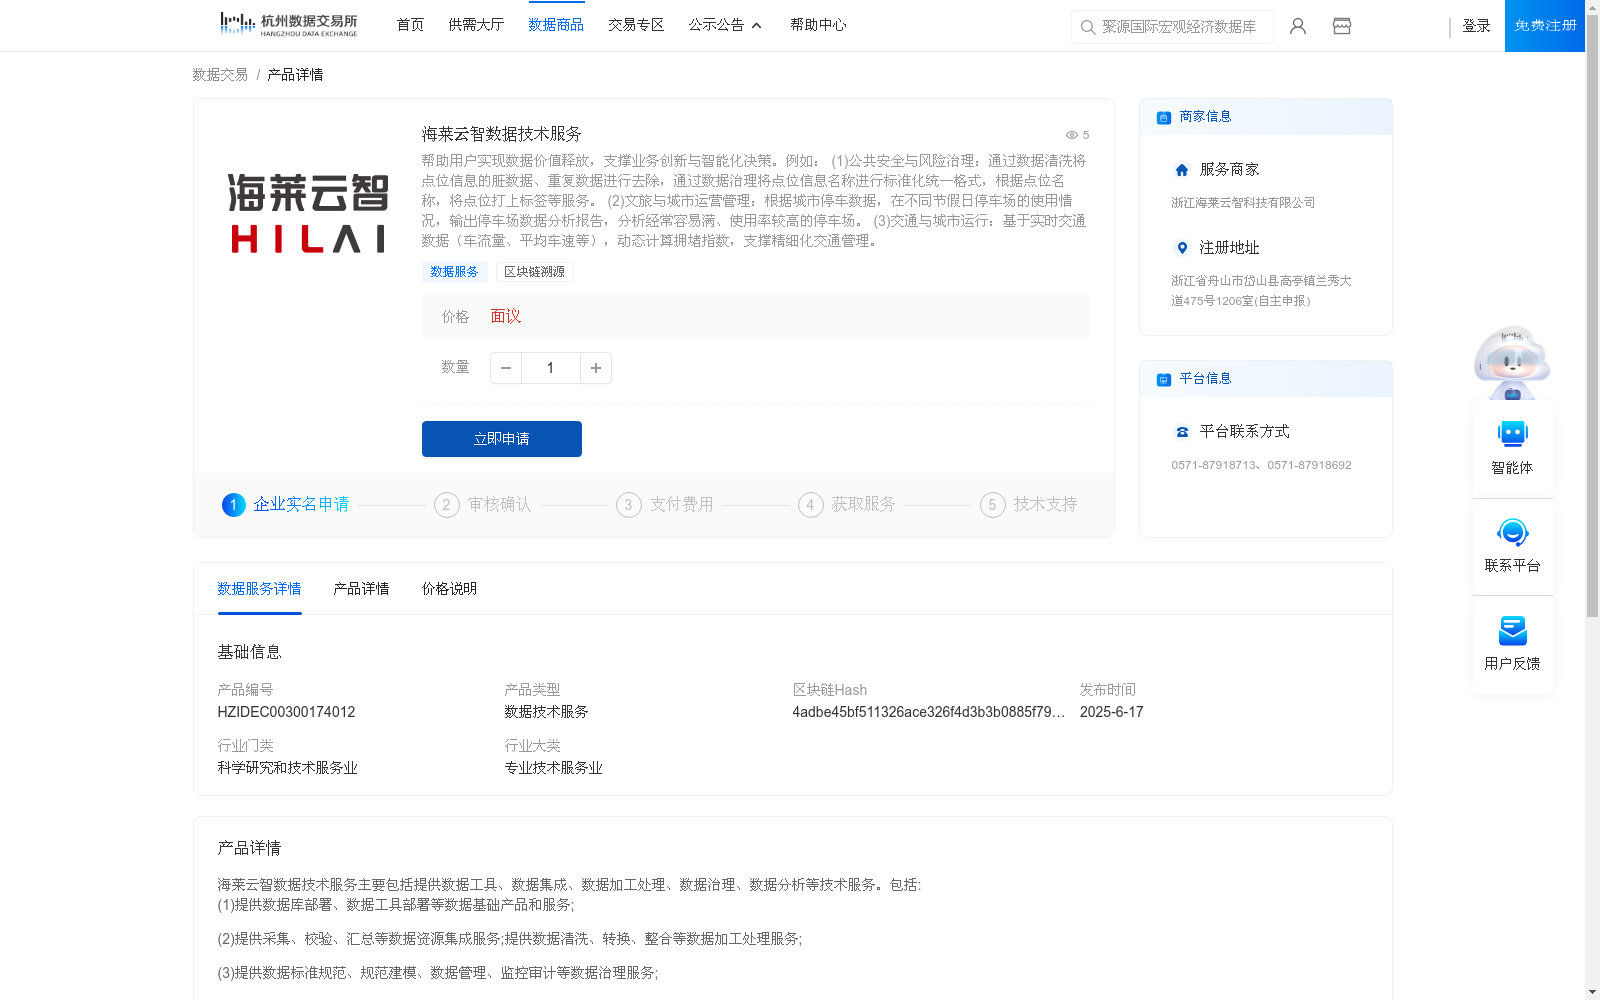The width and height of the screenshot is (1600, 1000).
Task: Click the quantity input field
Action: click(550, 368)
